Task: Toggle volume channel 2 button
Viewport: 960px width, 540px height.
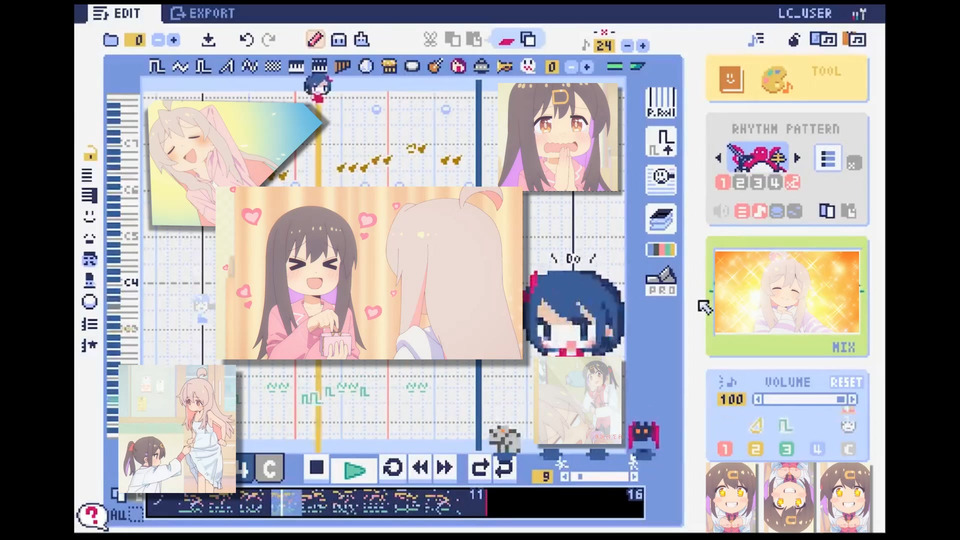Action: 756,449
